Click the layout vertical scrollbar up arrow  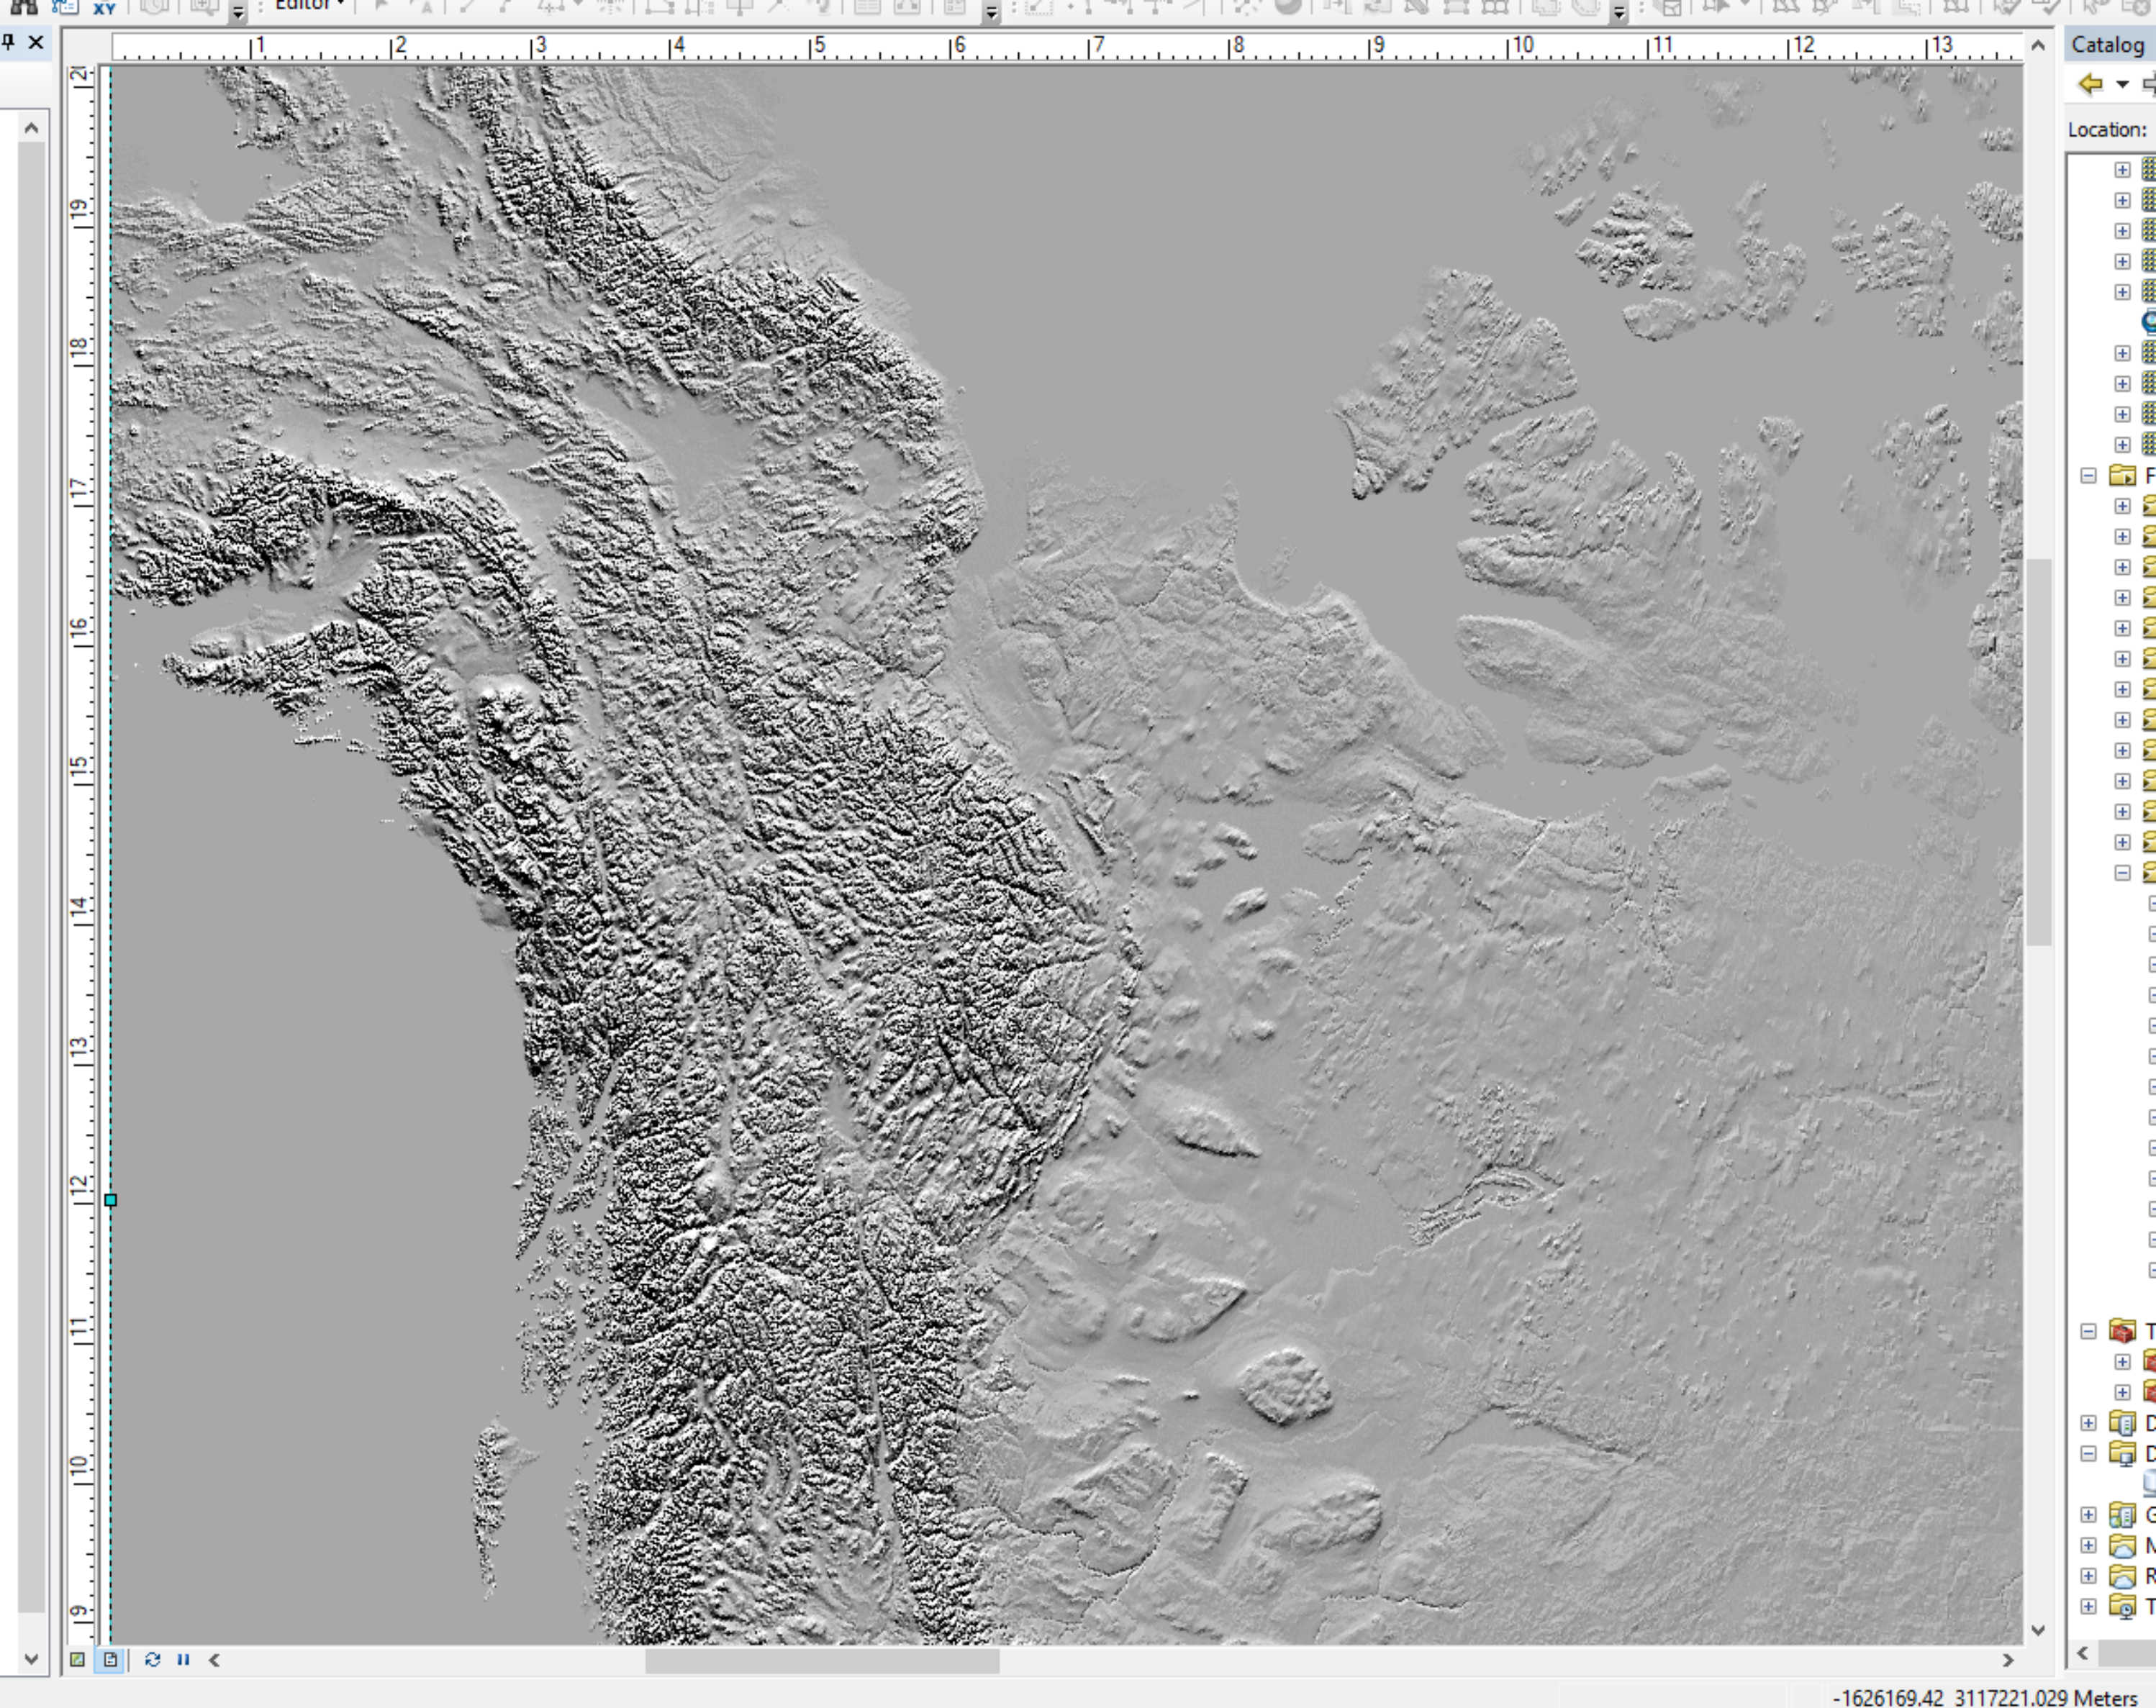[2038, 45]
